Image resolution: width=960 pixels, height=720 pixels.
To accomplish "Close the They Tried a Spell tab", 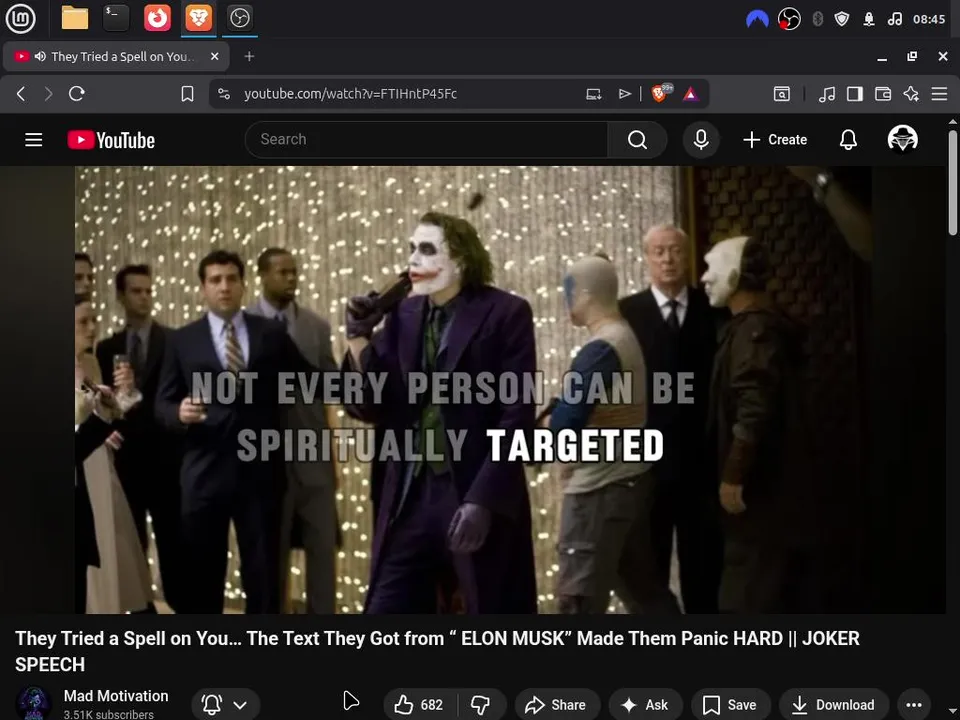I will pos(214,56).
